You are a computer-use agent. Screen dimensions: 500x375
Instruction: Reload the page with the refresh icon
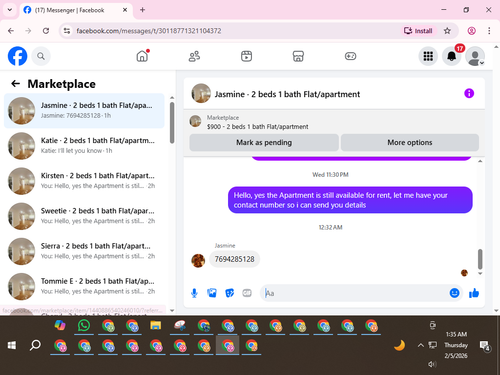click(x=46, y=31)
